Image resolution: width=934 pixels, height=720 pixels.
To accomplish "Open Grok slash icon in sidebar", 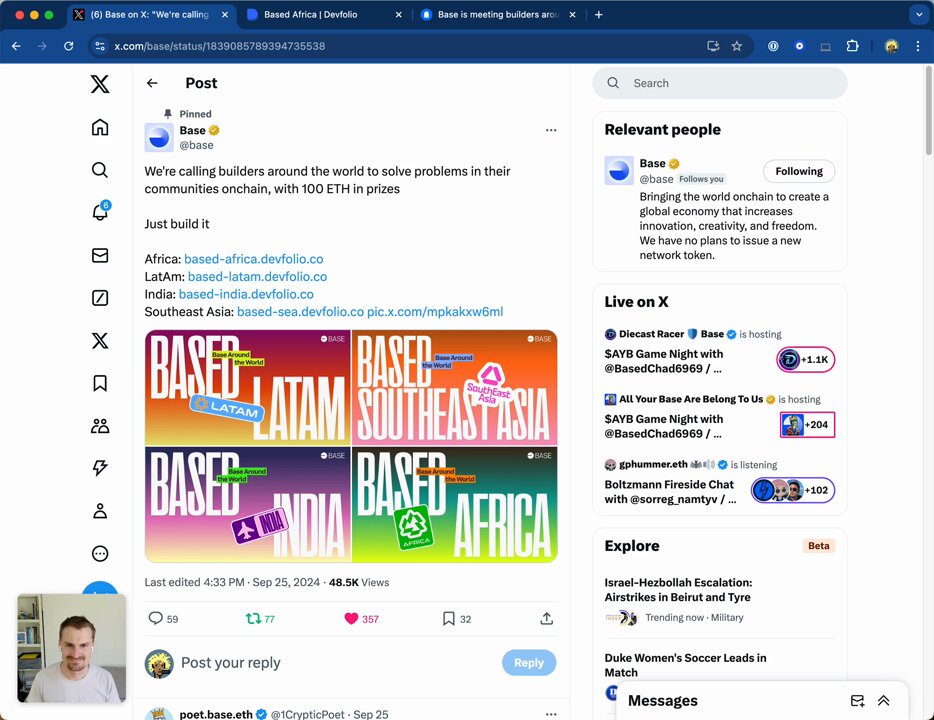I will click(x=100, y=298).
